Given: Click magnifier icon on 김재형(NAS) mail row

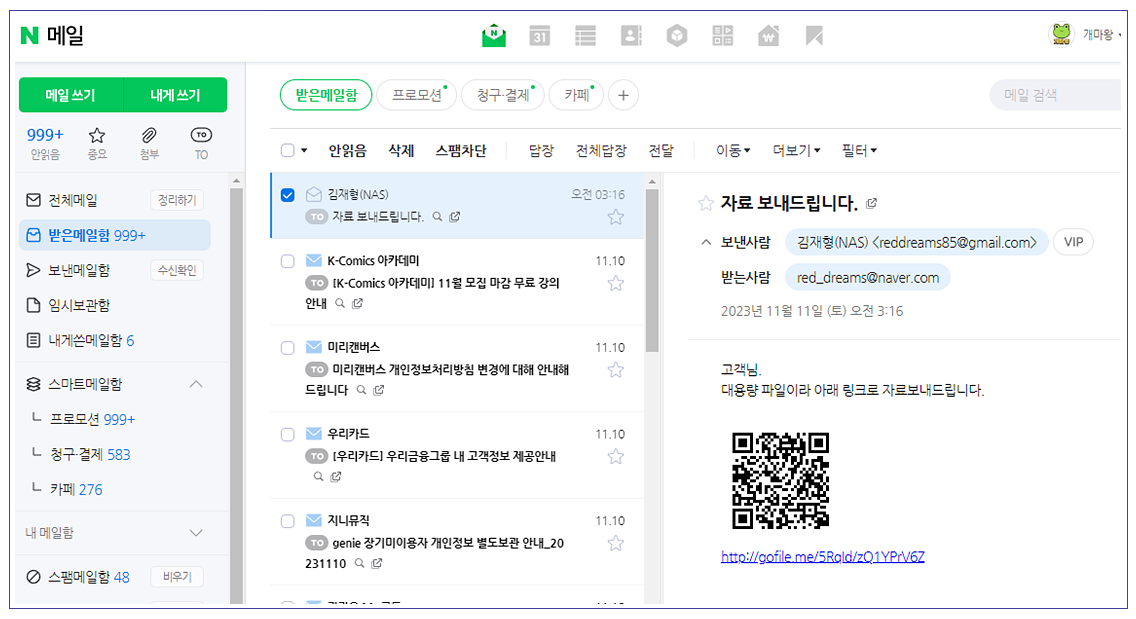Looking at the screenshot, I should [438, 217].
